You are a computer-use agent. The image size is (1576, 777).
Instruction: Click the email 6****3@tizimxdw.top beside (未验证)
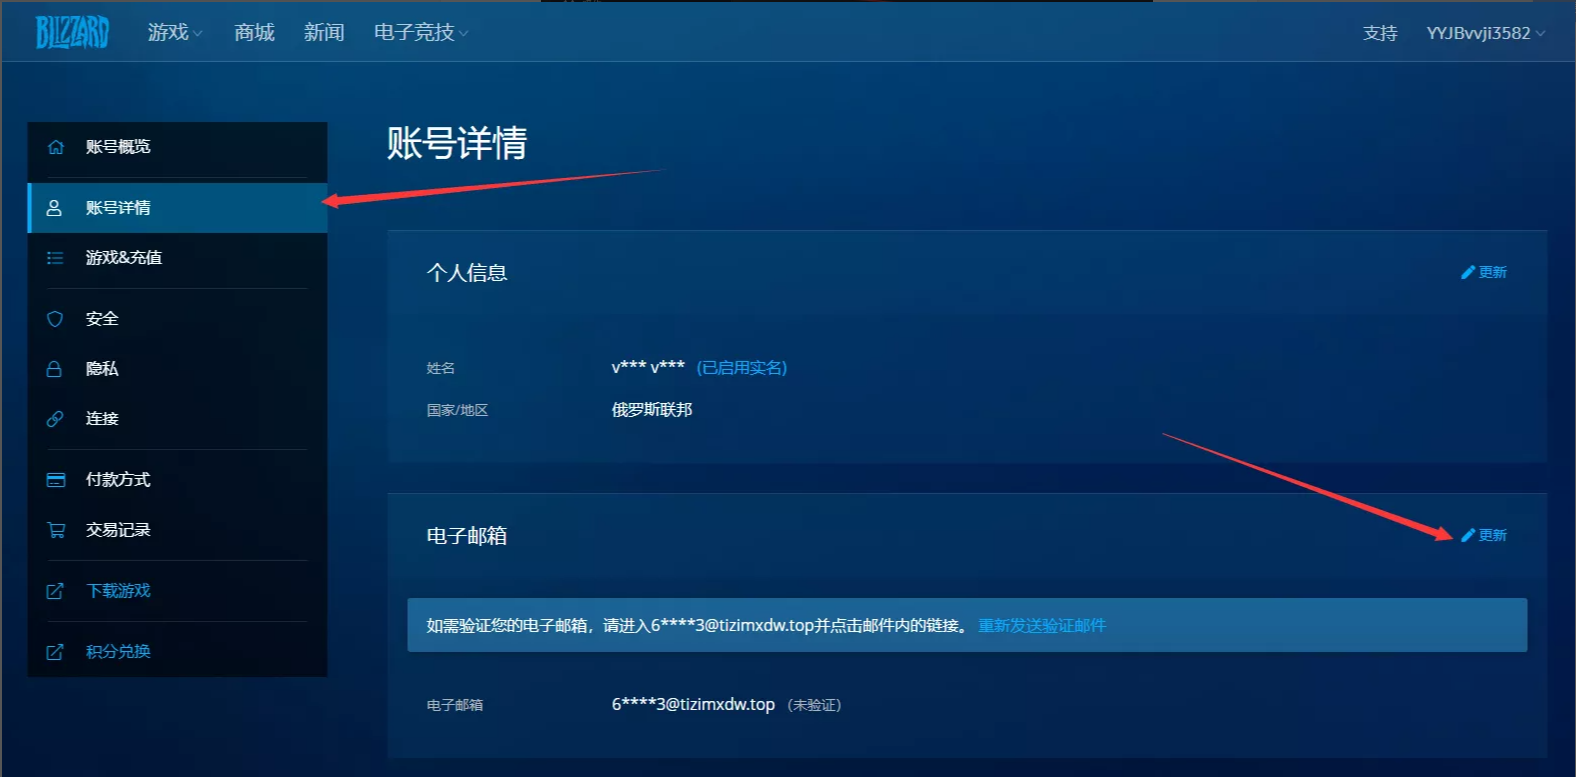pos(693,705)
